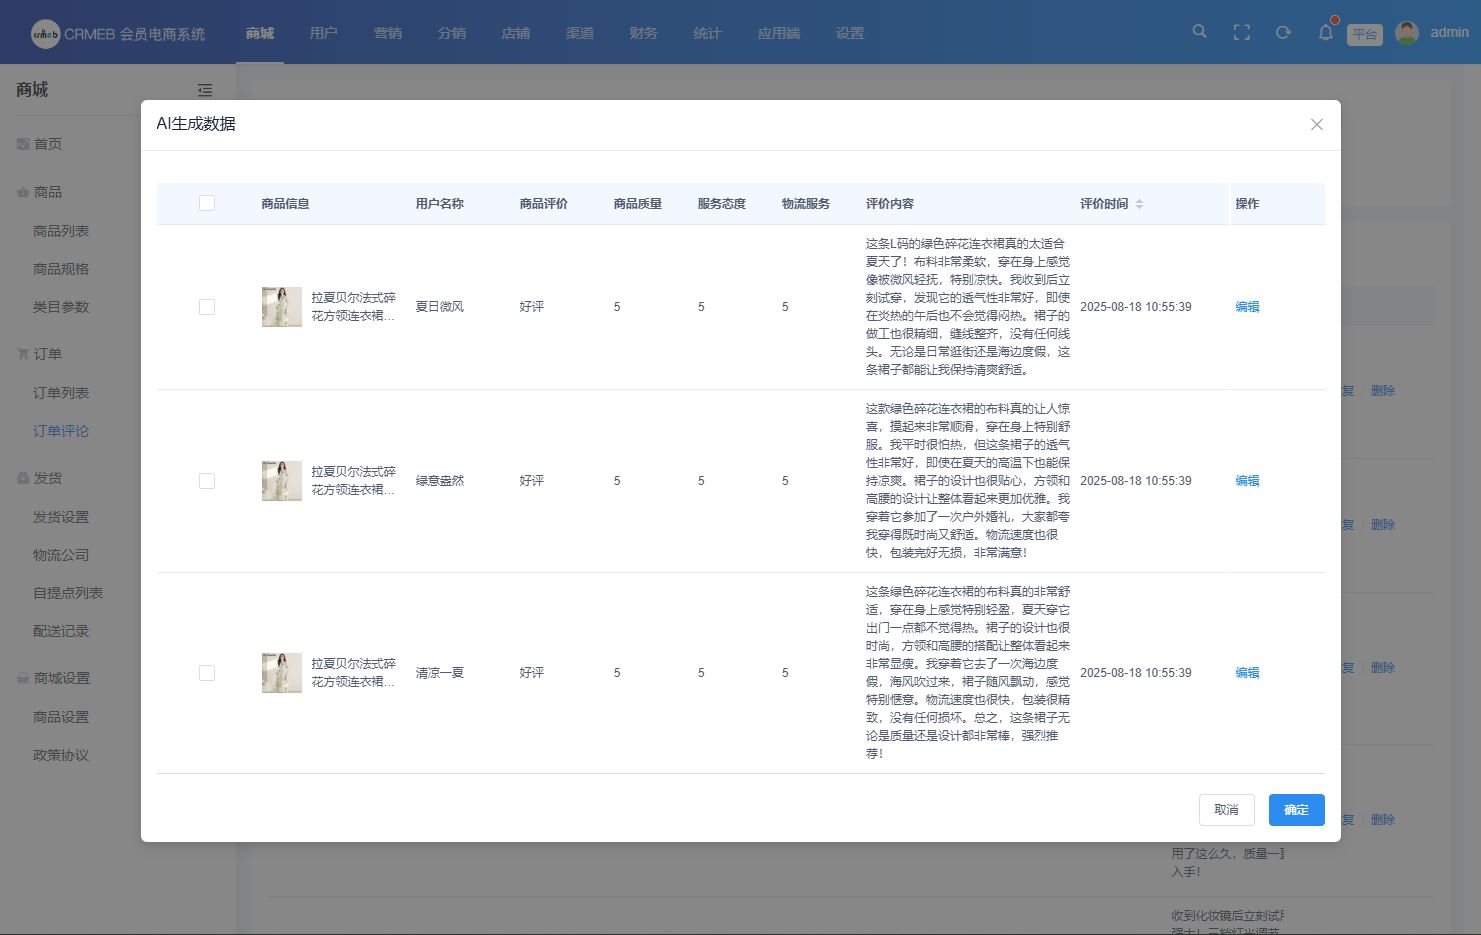
Task: Click the search icon in top bar
Action: (x=1199, y=32)
